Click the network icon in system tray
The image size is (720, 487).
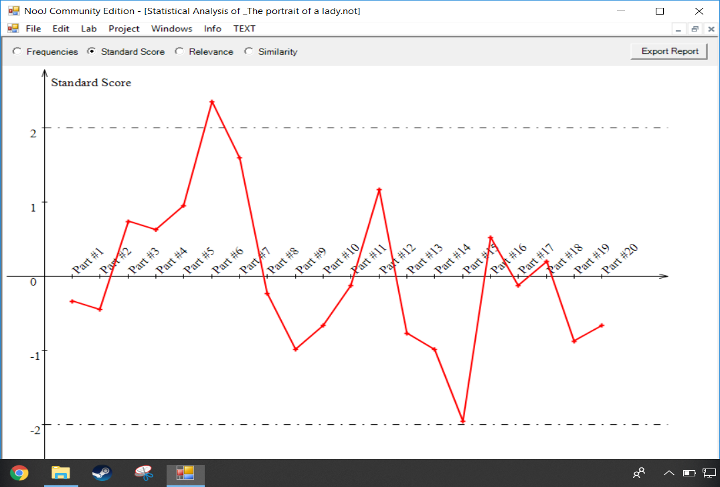[709, 473]
